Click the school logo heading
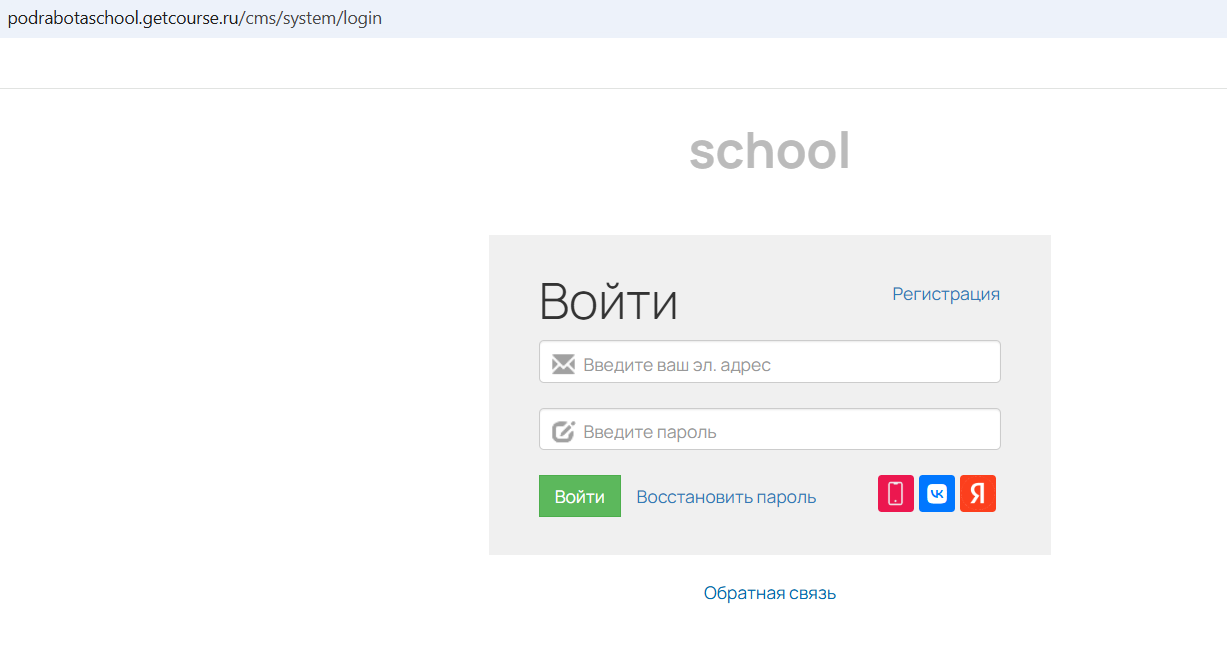Screen dimensions: 1227x666 click(x=770, y=151)
